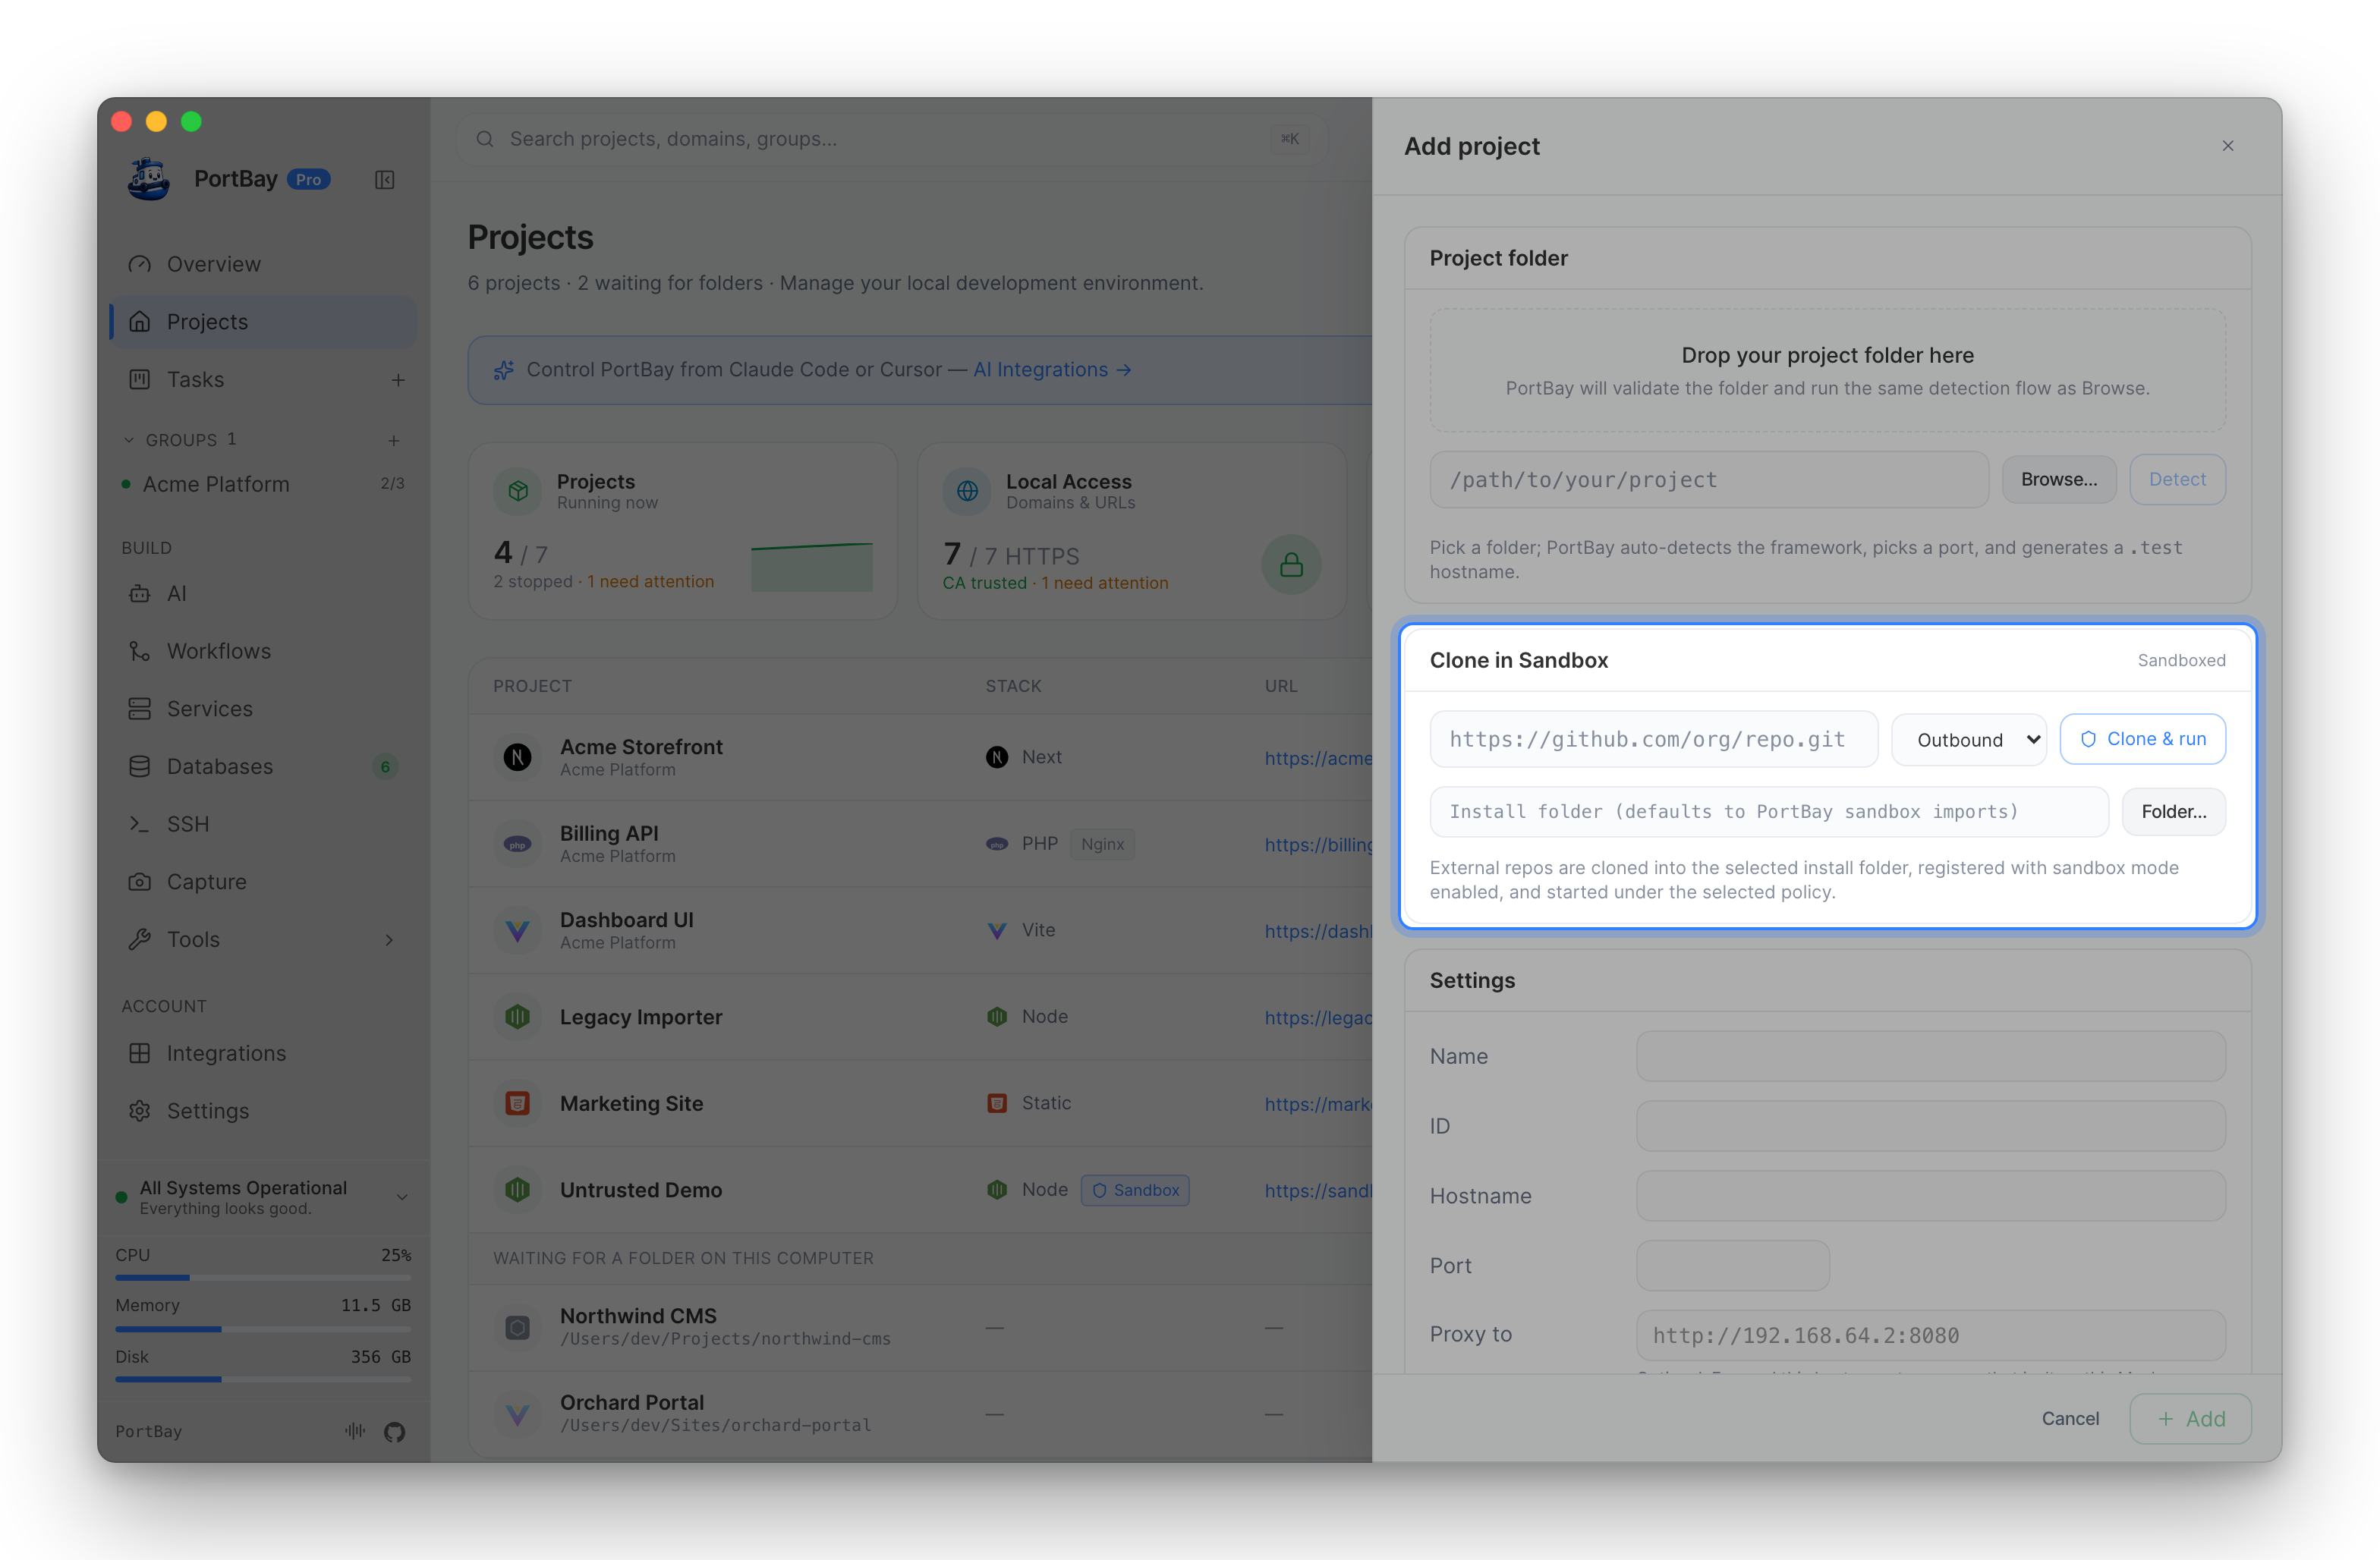Click the Memory usage bar
Screen dimensions: 2380x1560
click(x=263, y=1329)
